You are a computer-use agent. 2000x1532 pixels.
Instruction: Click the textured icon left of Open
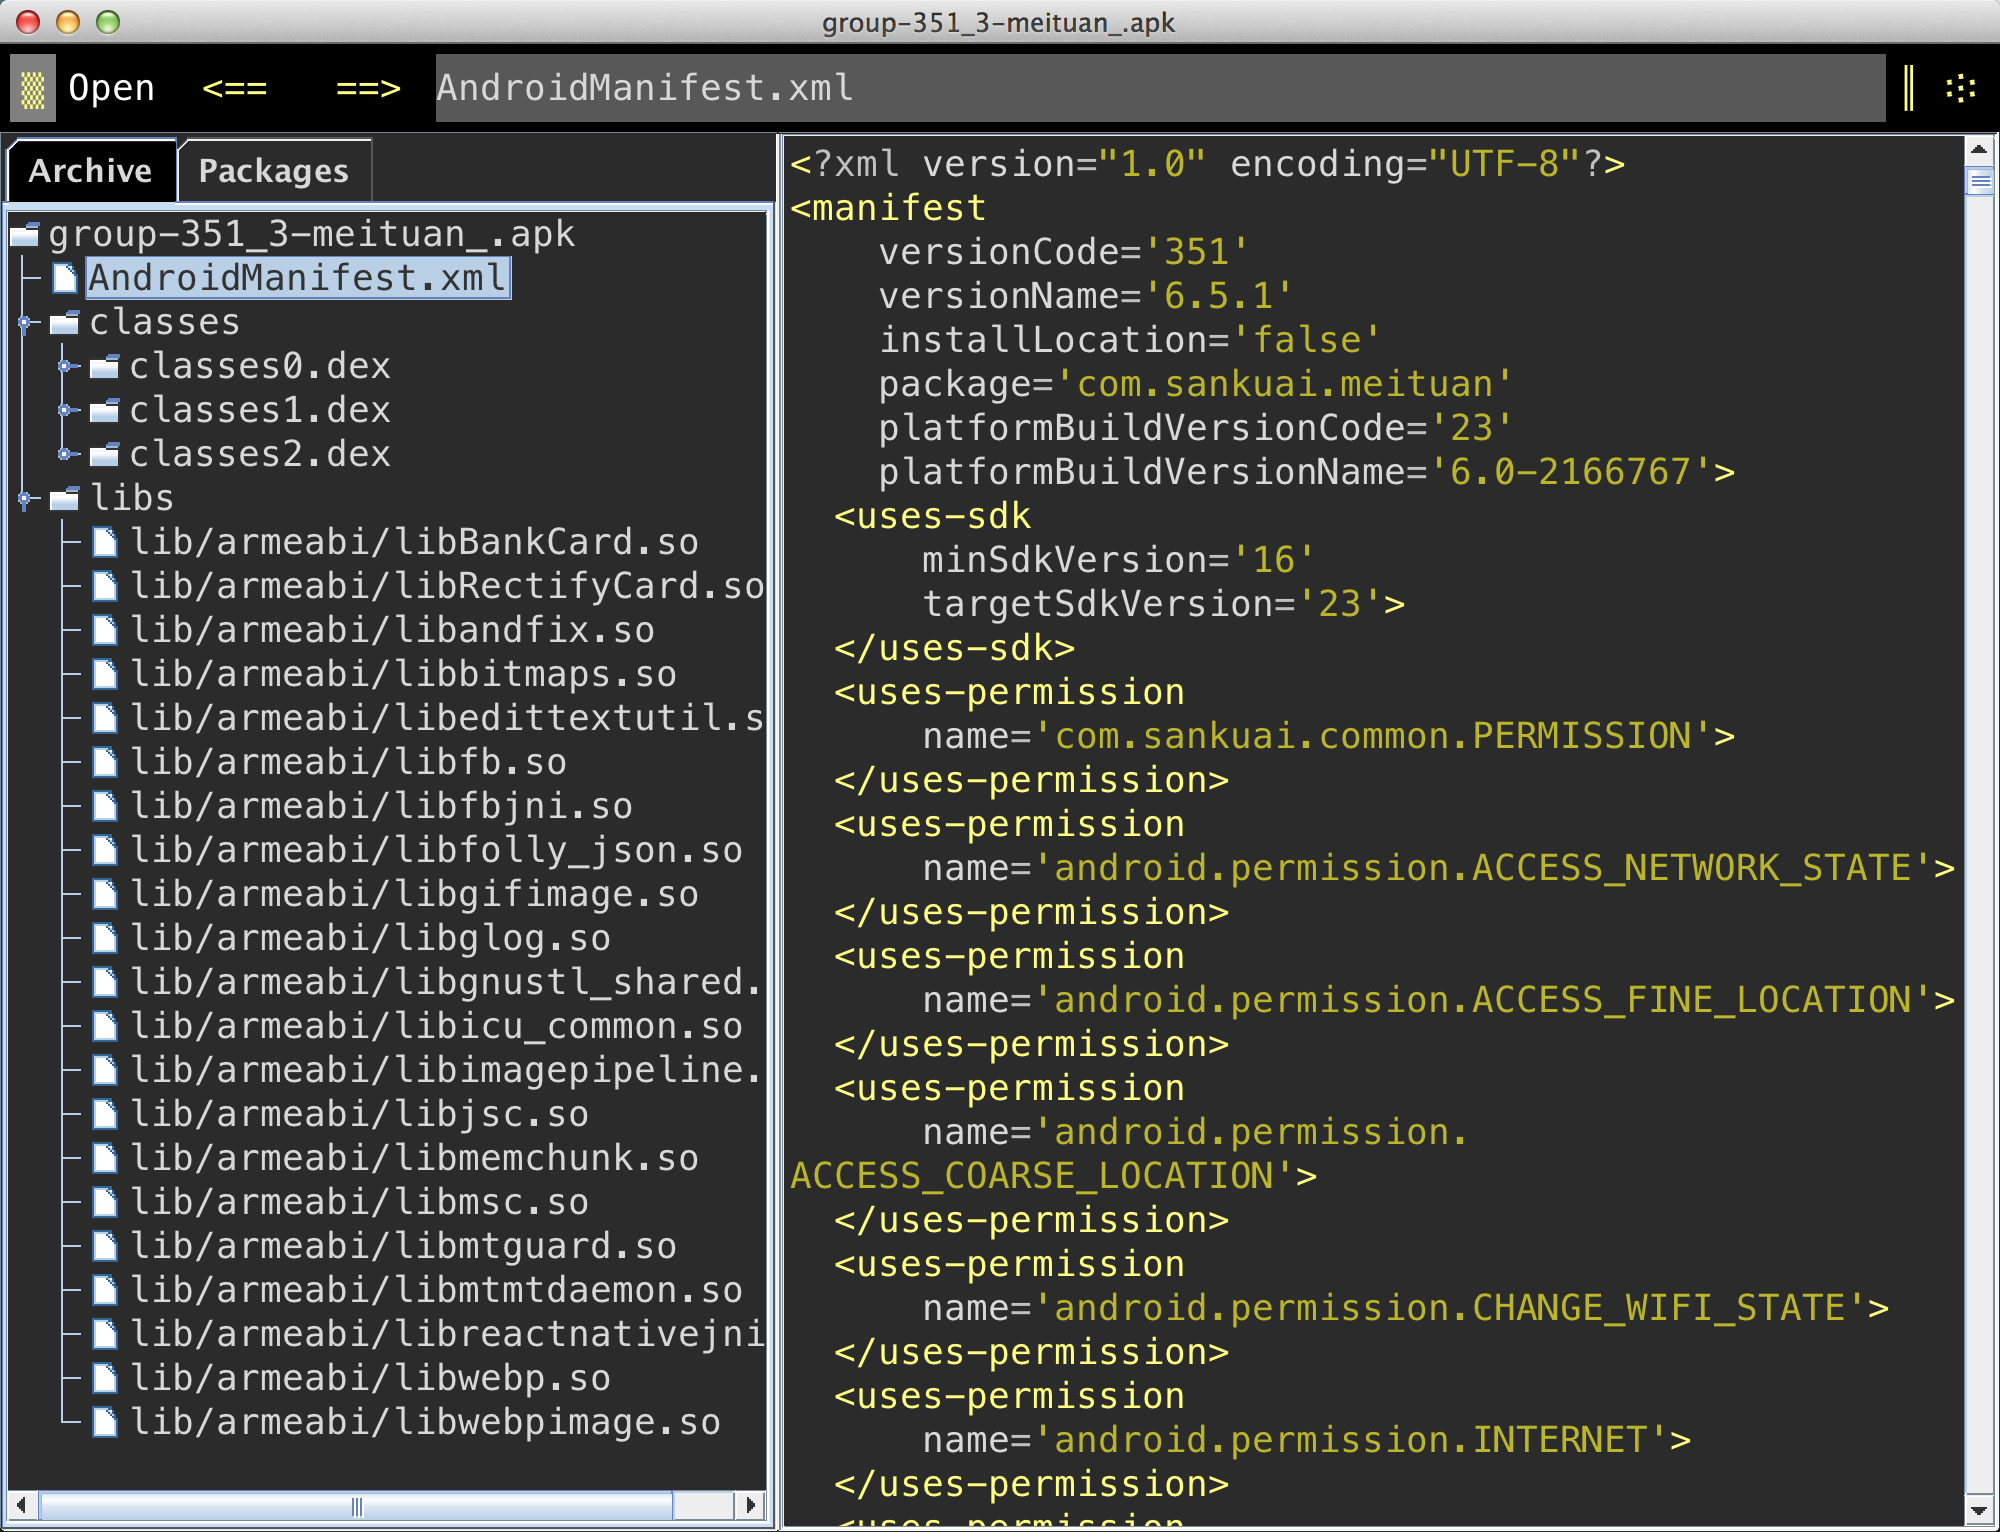click(33, 89)
